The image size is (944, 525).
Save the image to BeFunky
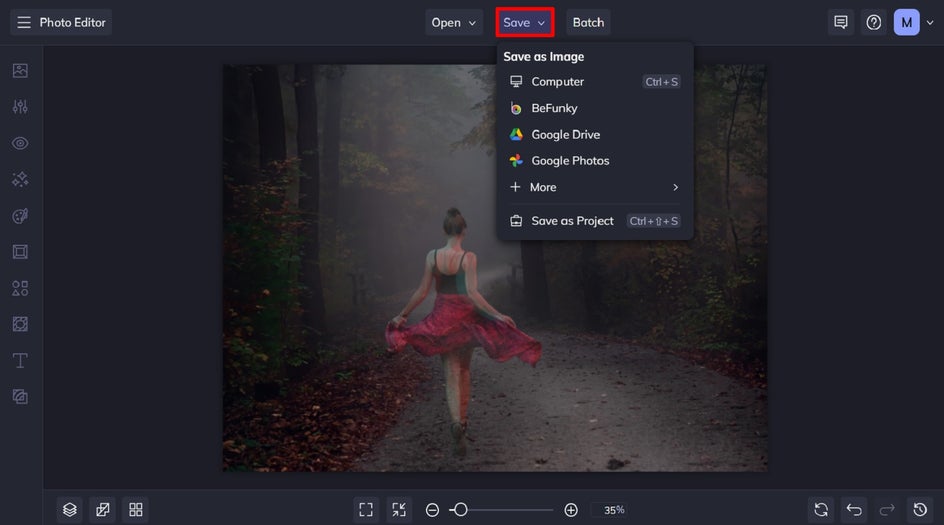tap(594, 108)
